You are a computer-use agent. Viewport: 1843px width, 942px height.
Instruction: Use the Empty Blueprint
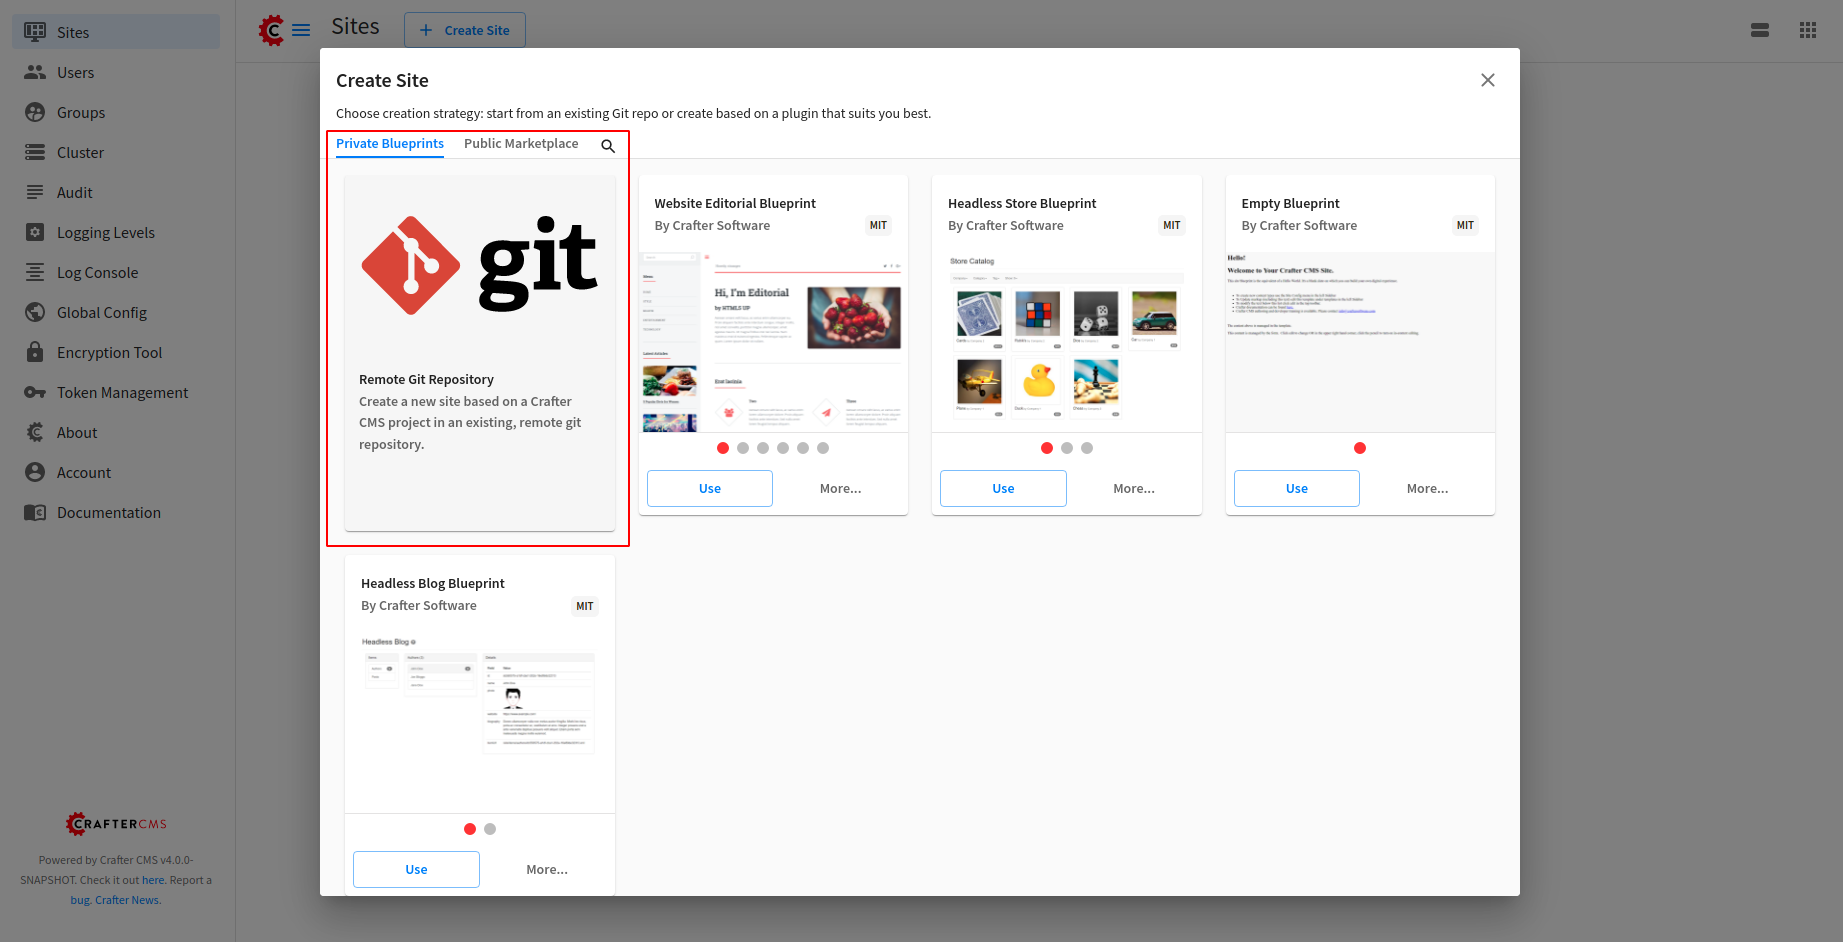coord(1296,488)
